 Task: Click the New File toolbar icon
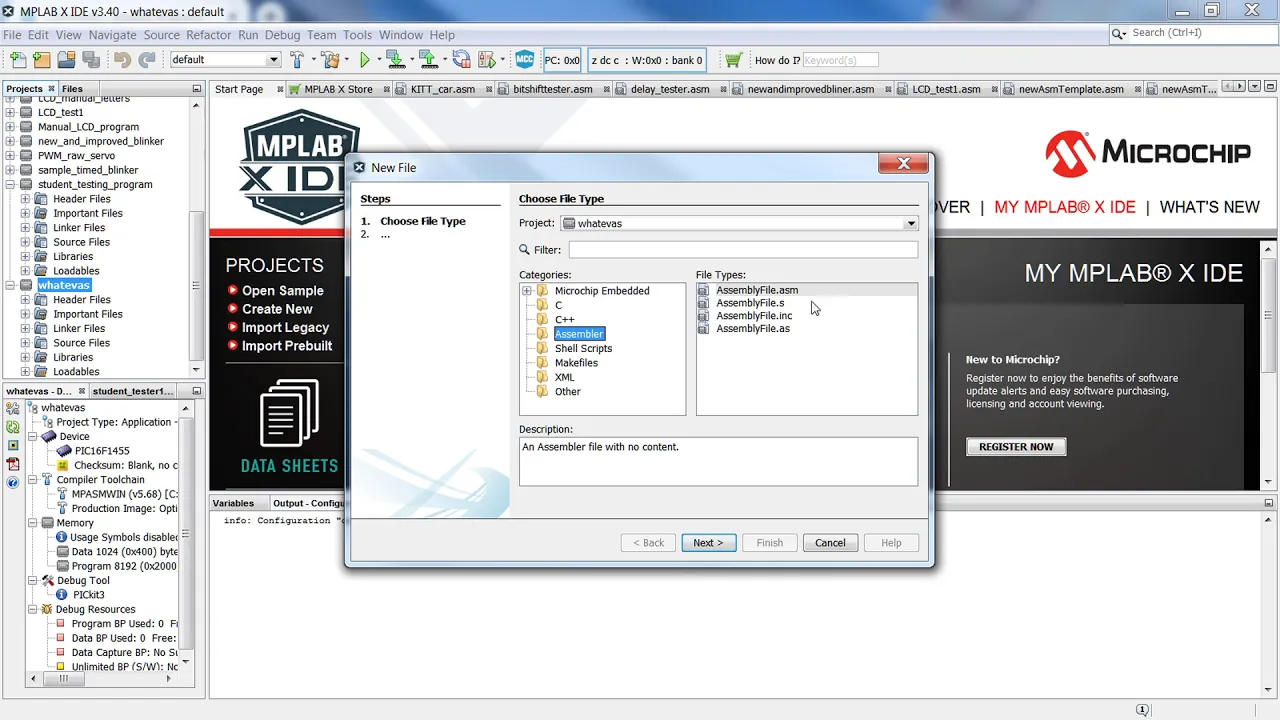coord(19,60)
